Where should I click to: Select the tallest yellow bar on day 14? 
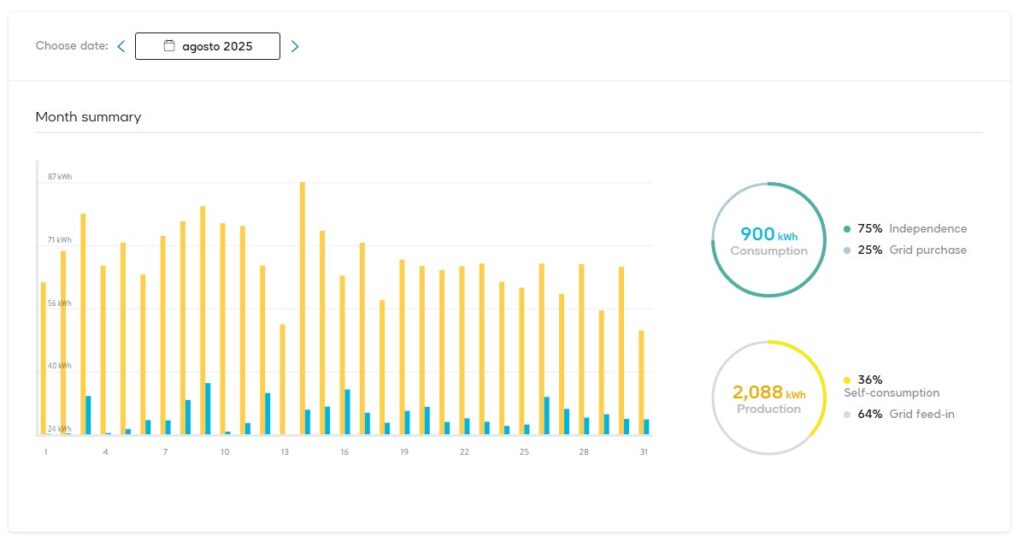pos(302,308)
